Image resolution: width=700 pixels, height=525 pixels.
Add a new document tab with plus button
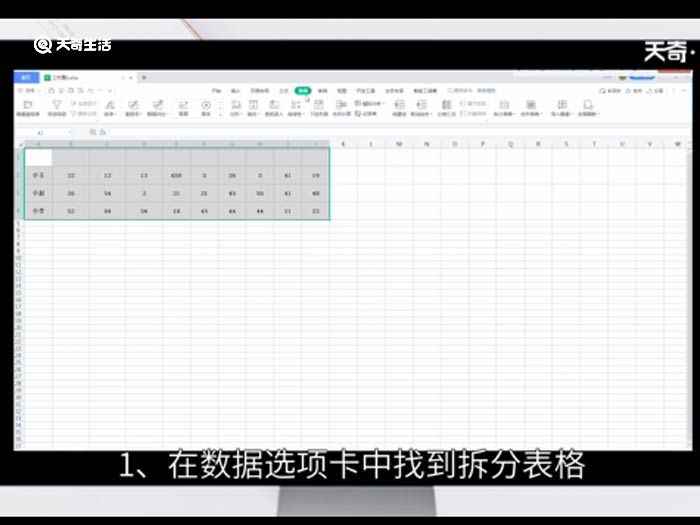143,77
